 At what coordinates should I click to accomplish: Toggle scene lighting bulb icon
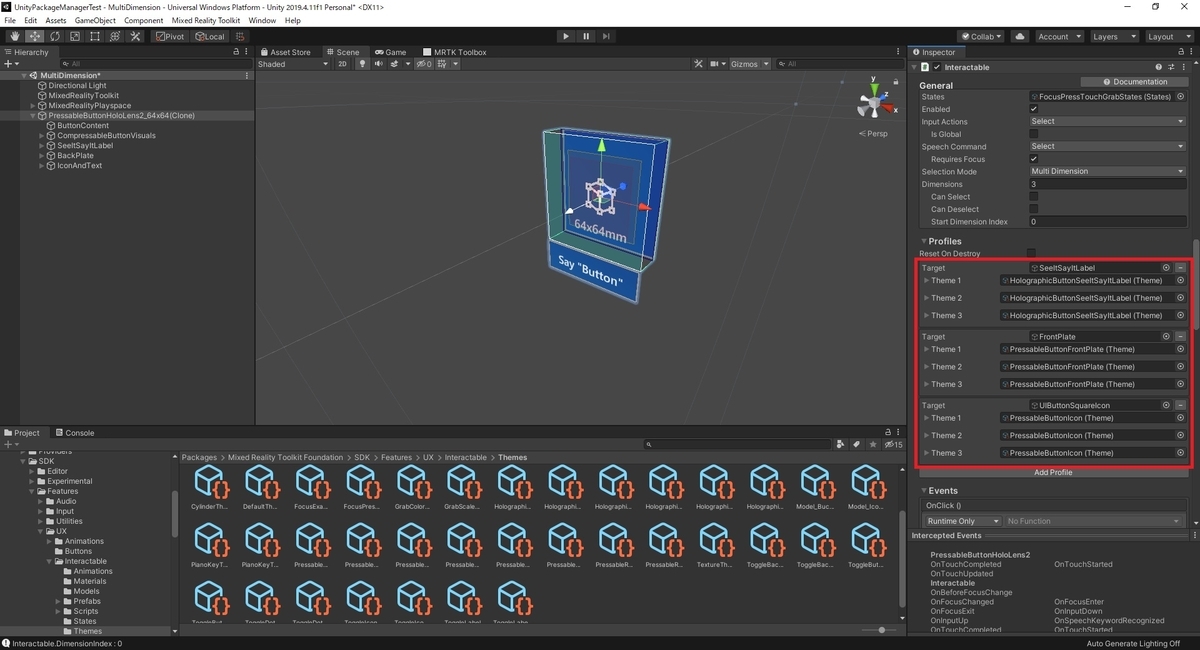pyautogui.click(x=362, y=64)
